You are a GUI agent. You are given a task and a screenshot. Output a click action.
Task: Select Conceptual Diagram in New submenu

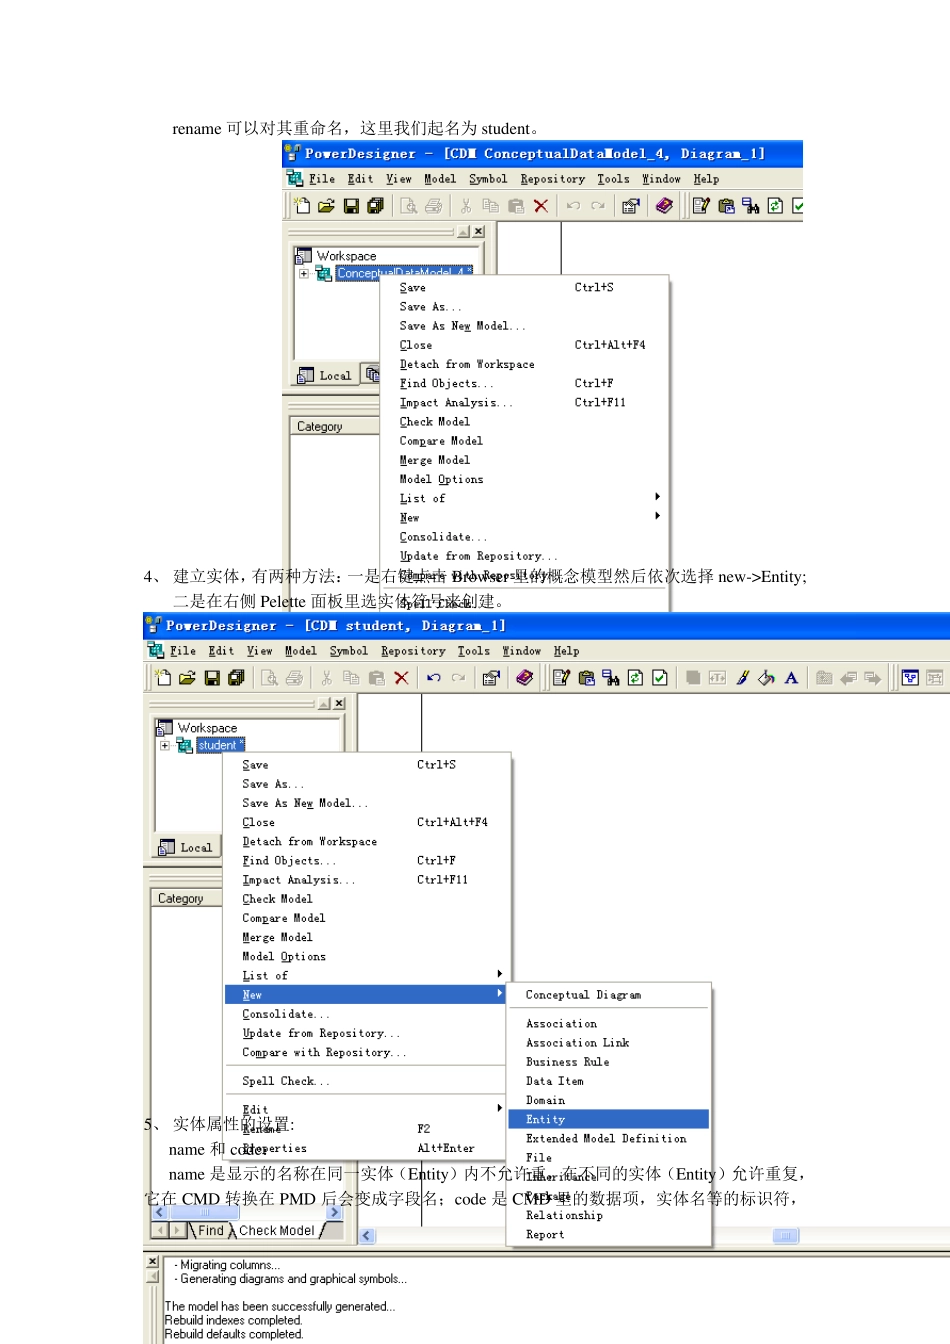click(x=609, y=995)
